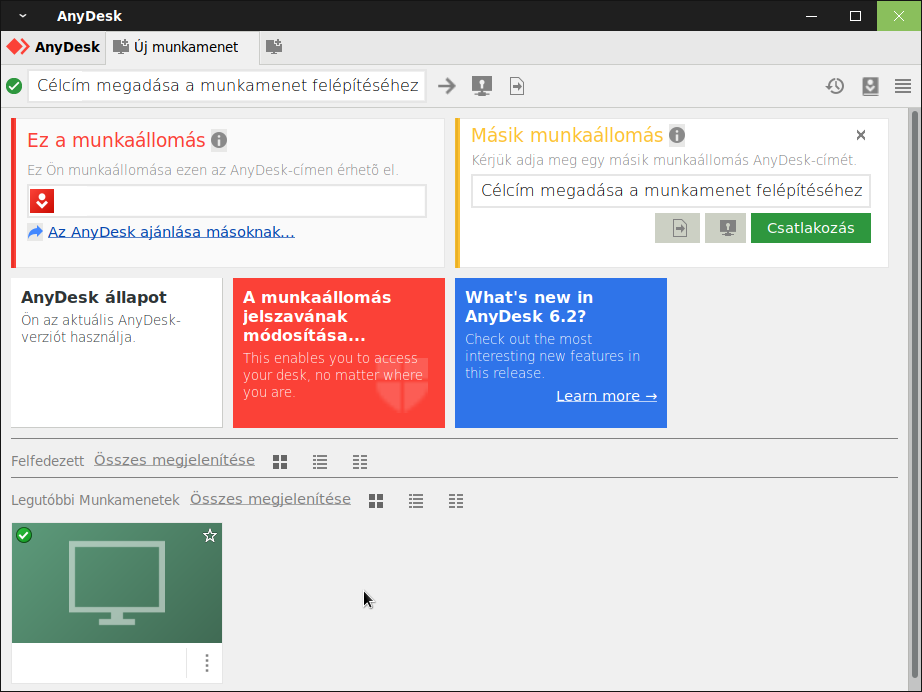Focus the top address input field
This screenshot has width=922, height=692.
[x=227, y=86]
